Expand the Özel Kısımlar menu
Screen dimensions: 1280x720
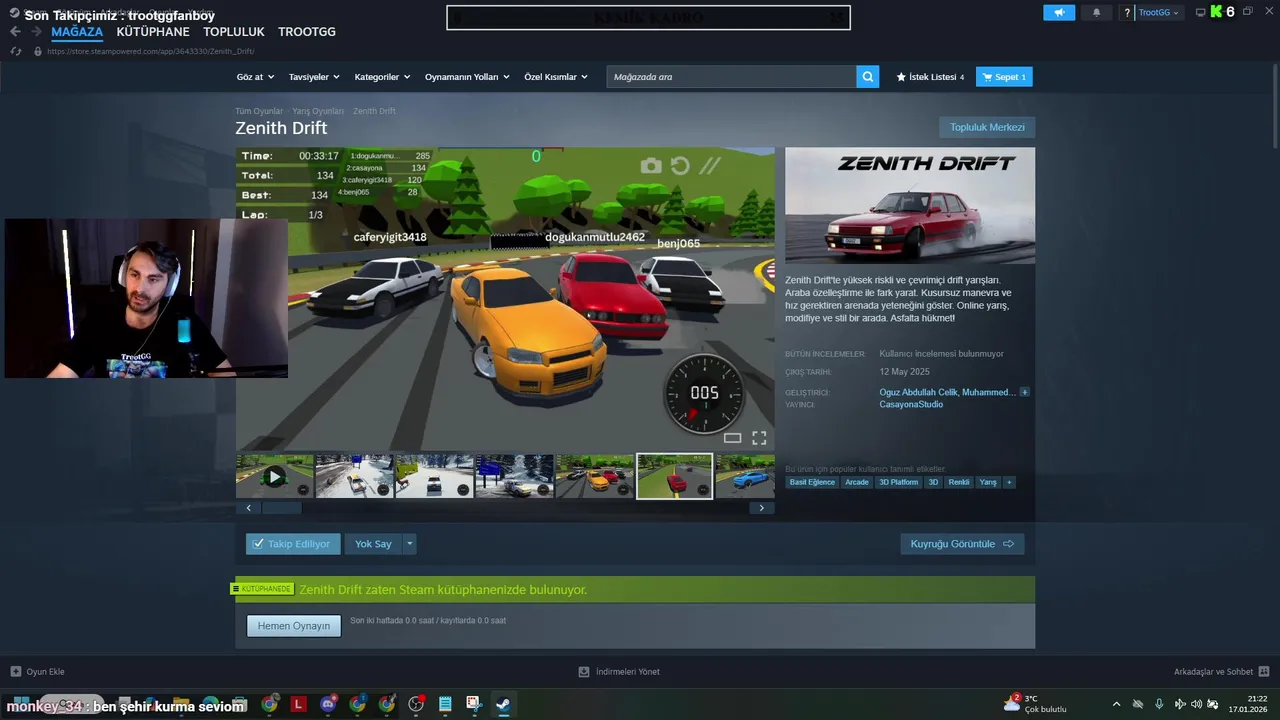coord(556,77)
